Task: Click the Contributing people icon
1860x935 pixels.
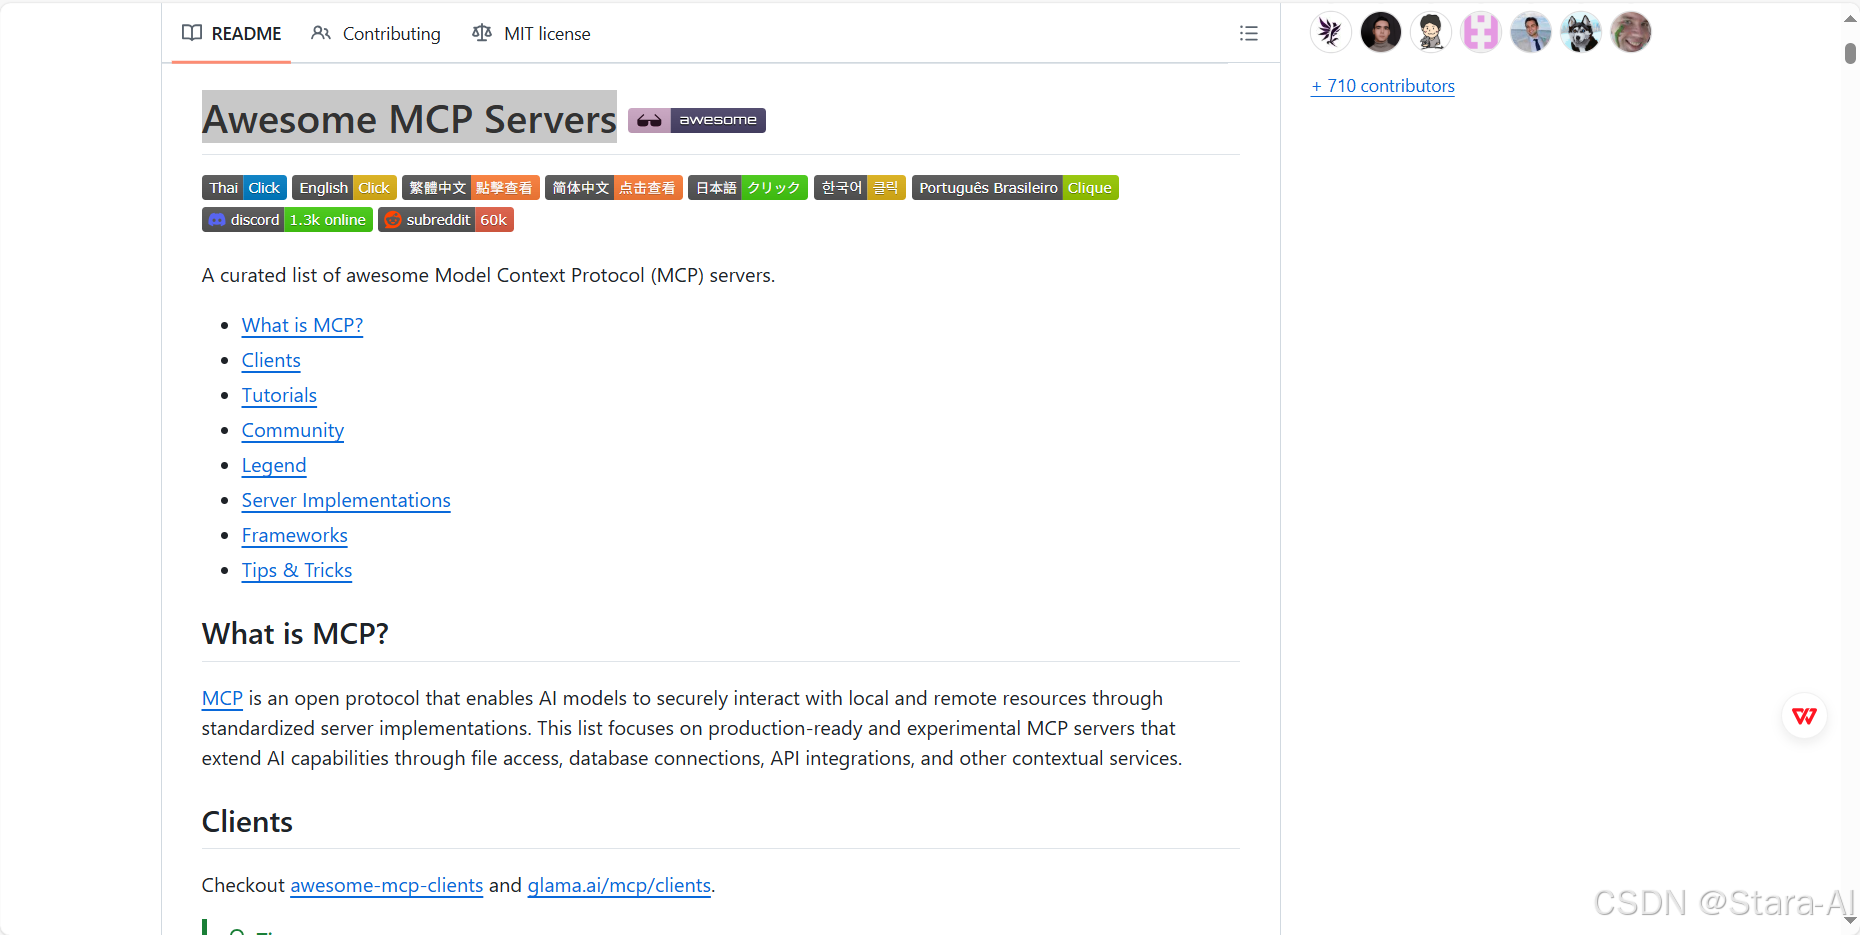Action: click(x=321, y=33)
